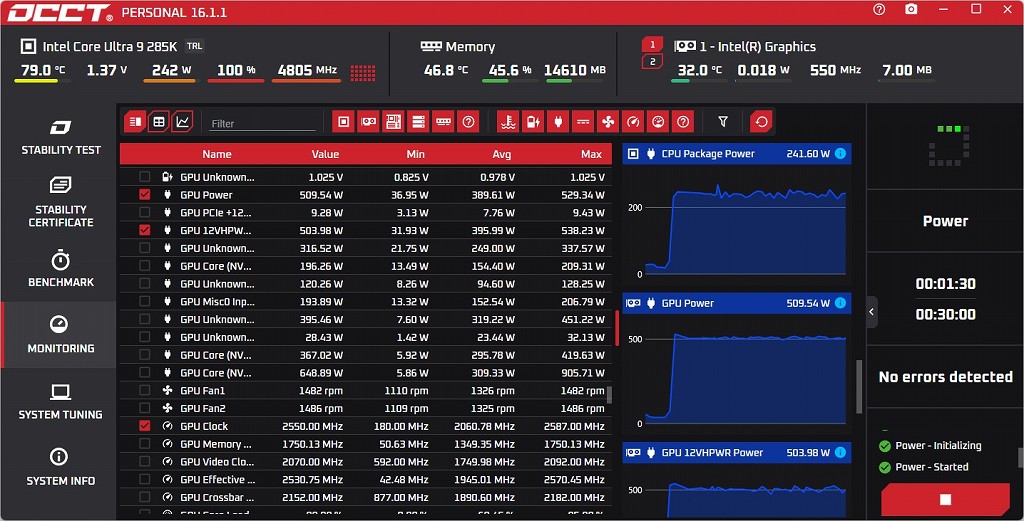Switch to the graph-only view icon

tap(183, 121)
